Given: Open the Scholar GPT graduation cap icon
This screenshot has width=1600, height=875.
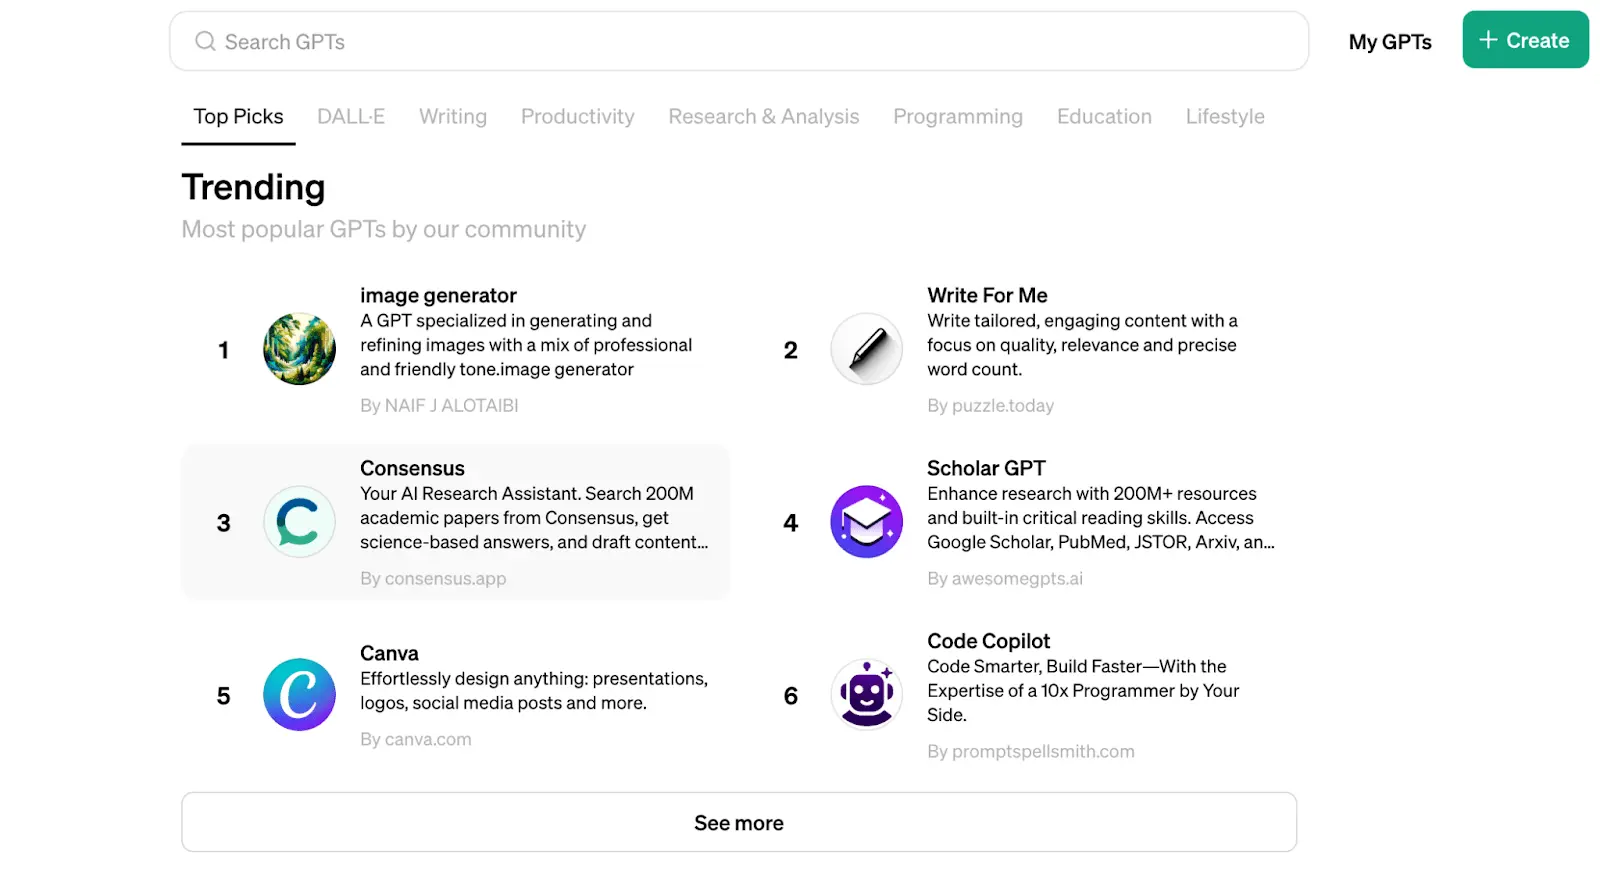Looking at the screenshot, I should click(x=866, y=522).
